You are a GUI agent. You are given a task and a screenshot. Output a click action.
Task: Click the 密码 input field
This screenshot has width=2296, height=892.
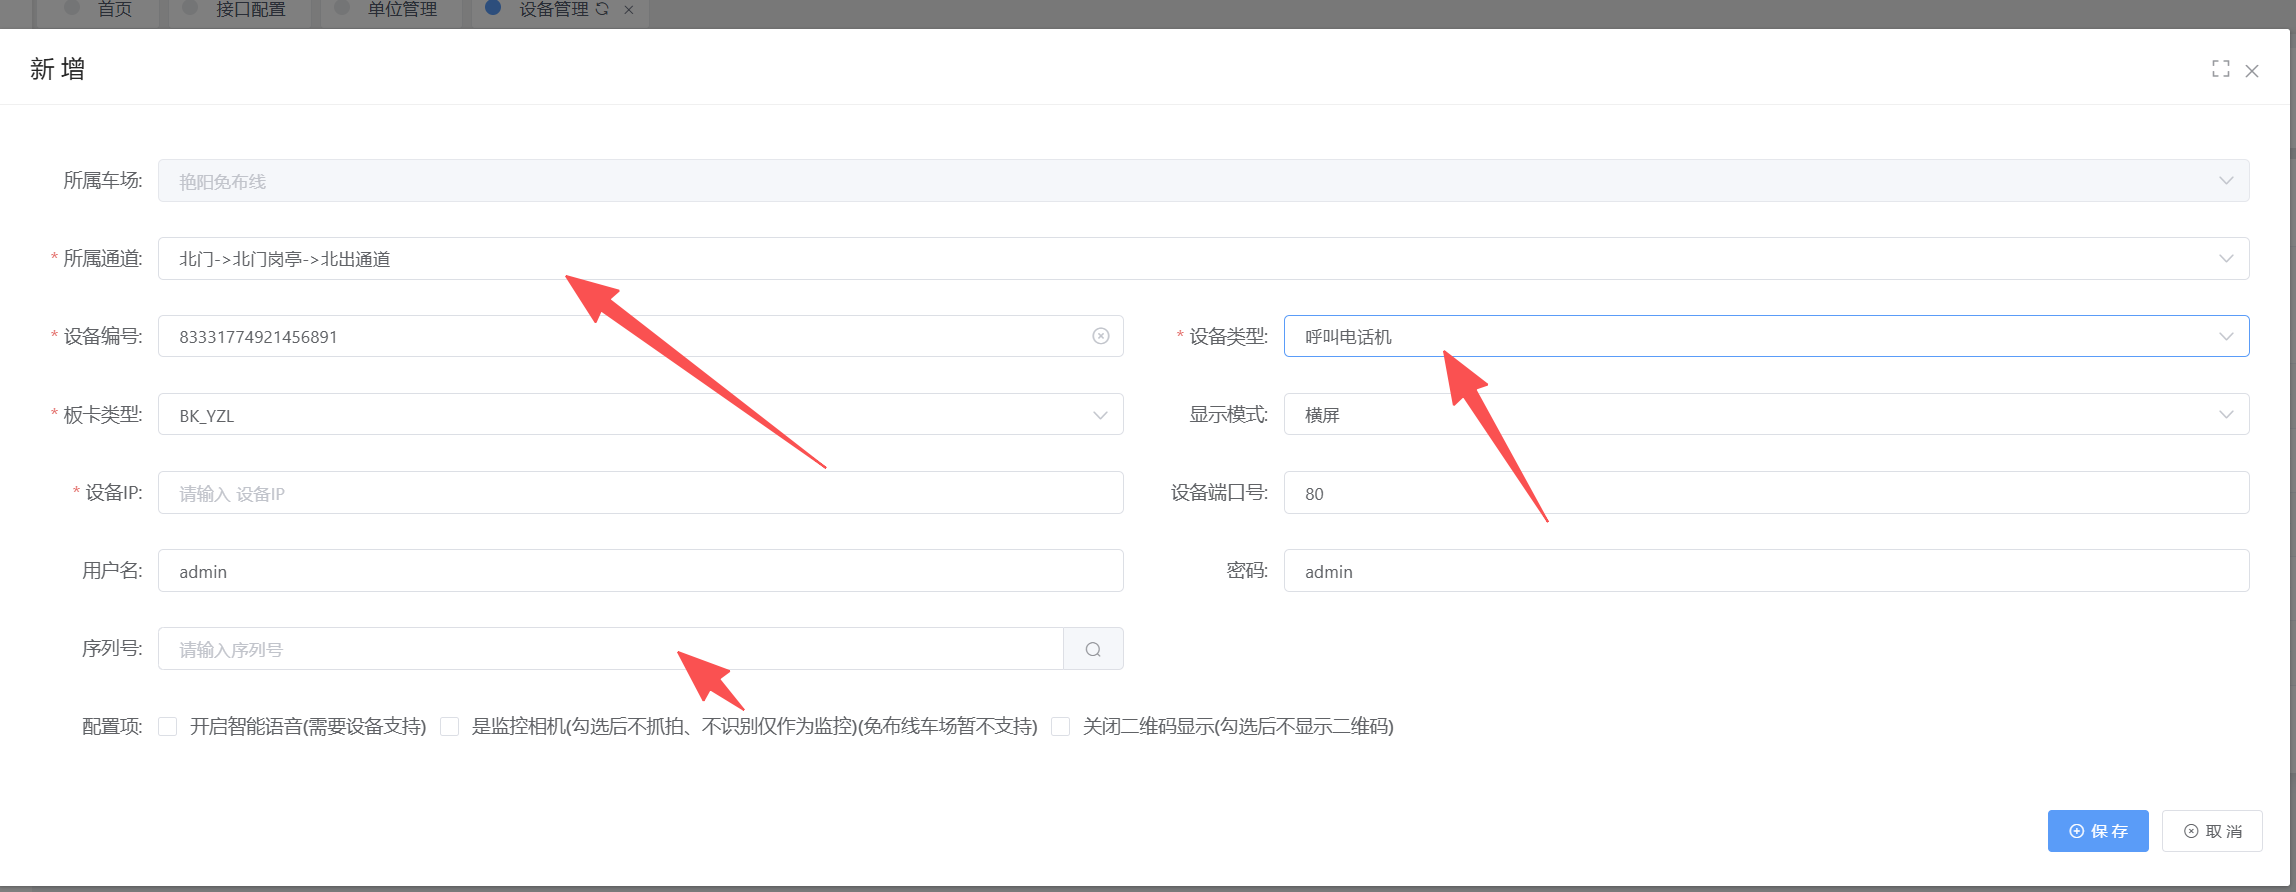(1766, 570)
